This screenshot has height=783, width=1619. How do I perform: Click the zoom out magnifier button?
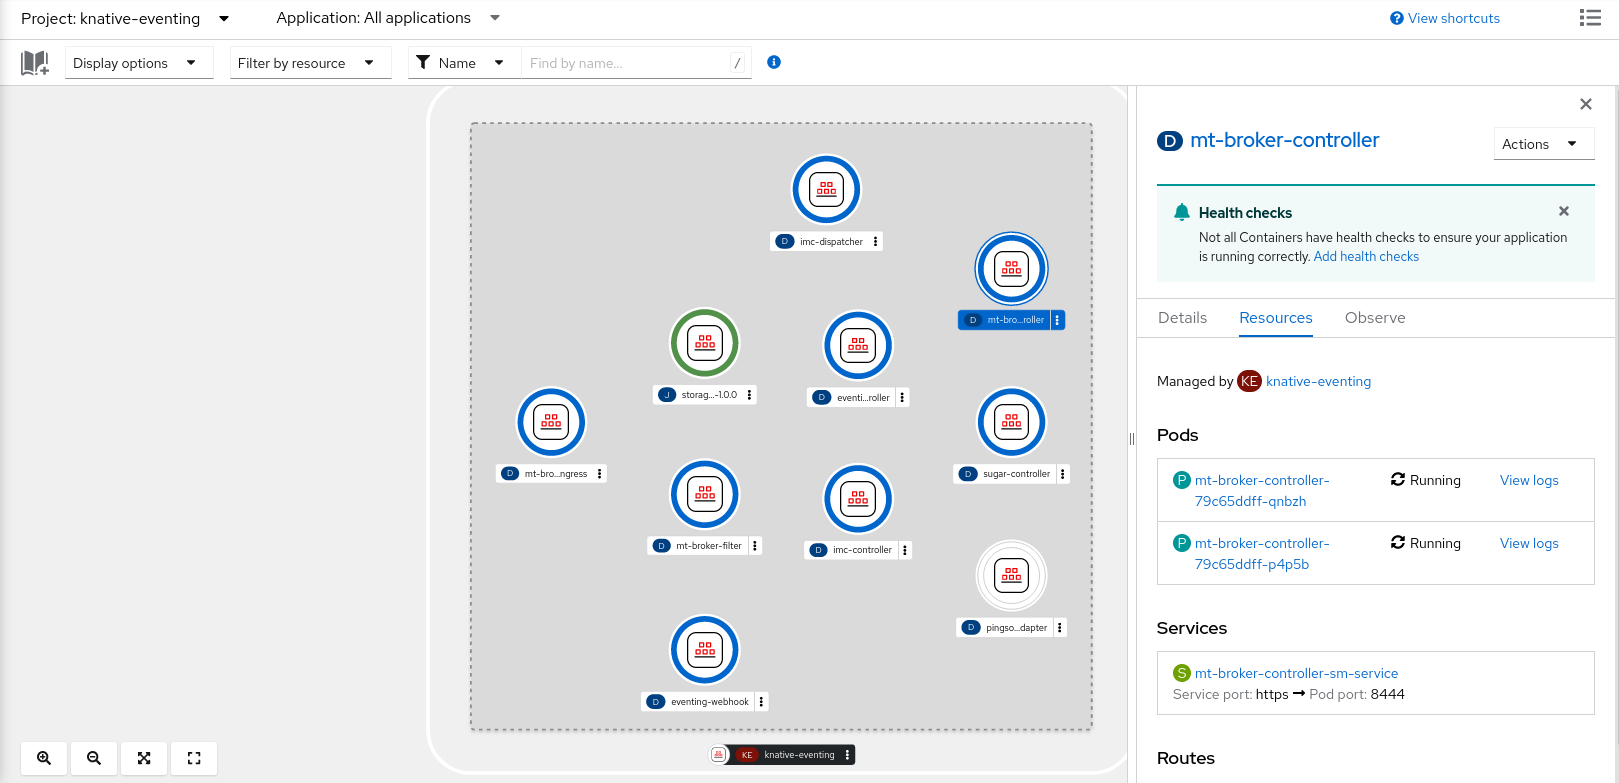(x=94, y=758)
